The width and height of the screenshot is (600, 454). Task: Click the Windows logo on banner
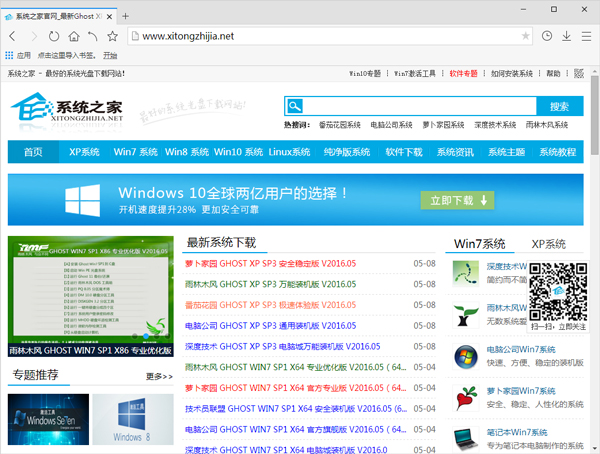(x=83, y=200)
